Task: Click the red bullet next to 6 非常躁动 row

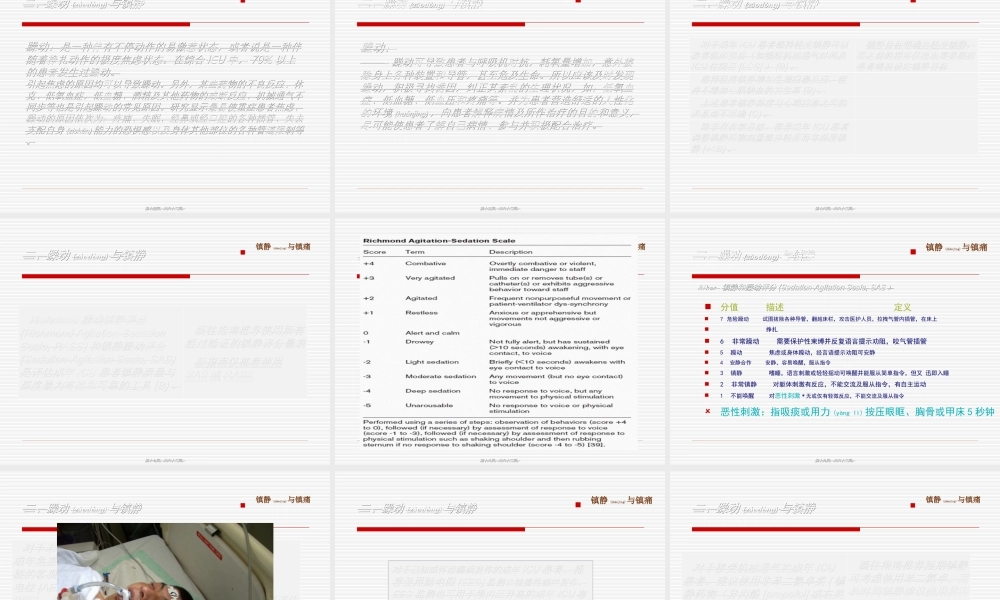Action: [x=707, y=341]
